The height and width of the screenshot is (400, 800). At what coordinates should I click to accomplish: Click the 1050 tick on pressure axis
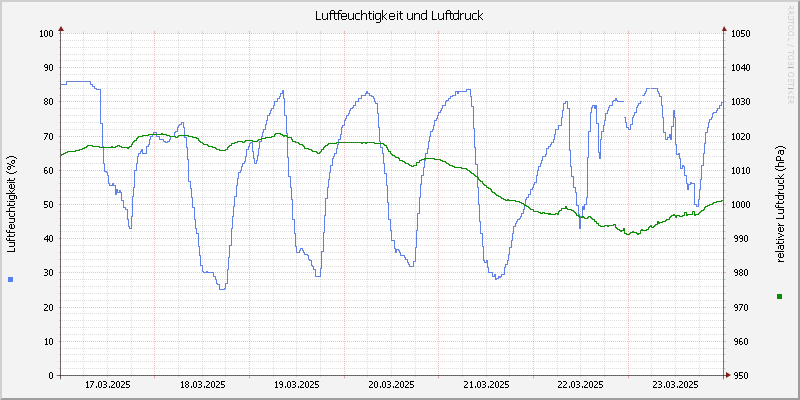coord(739,33)
